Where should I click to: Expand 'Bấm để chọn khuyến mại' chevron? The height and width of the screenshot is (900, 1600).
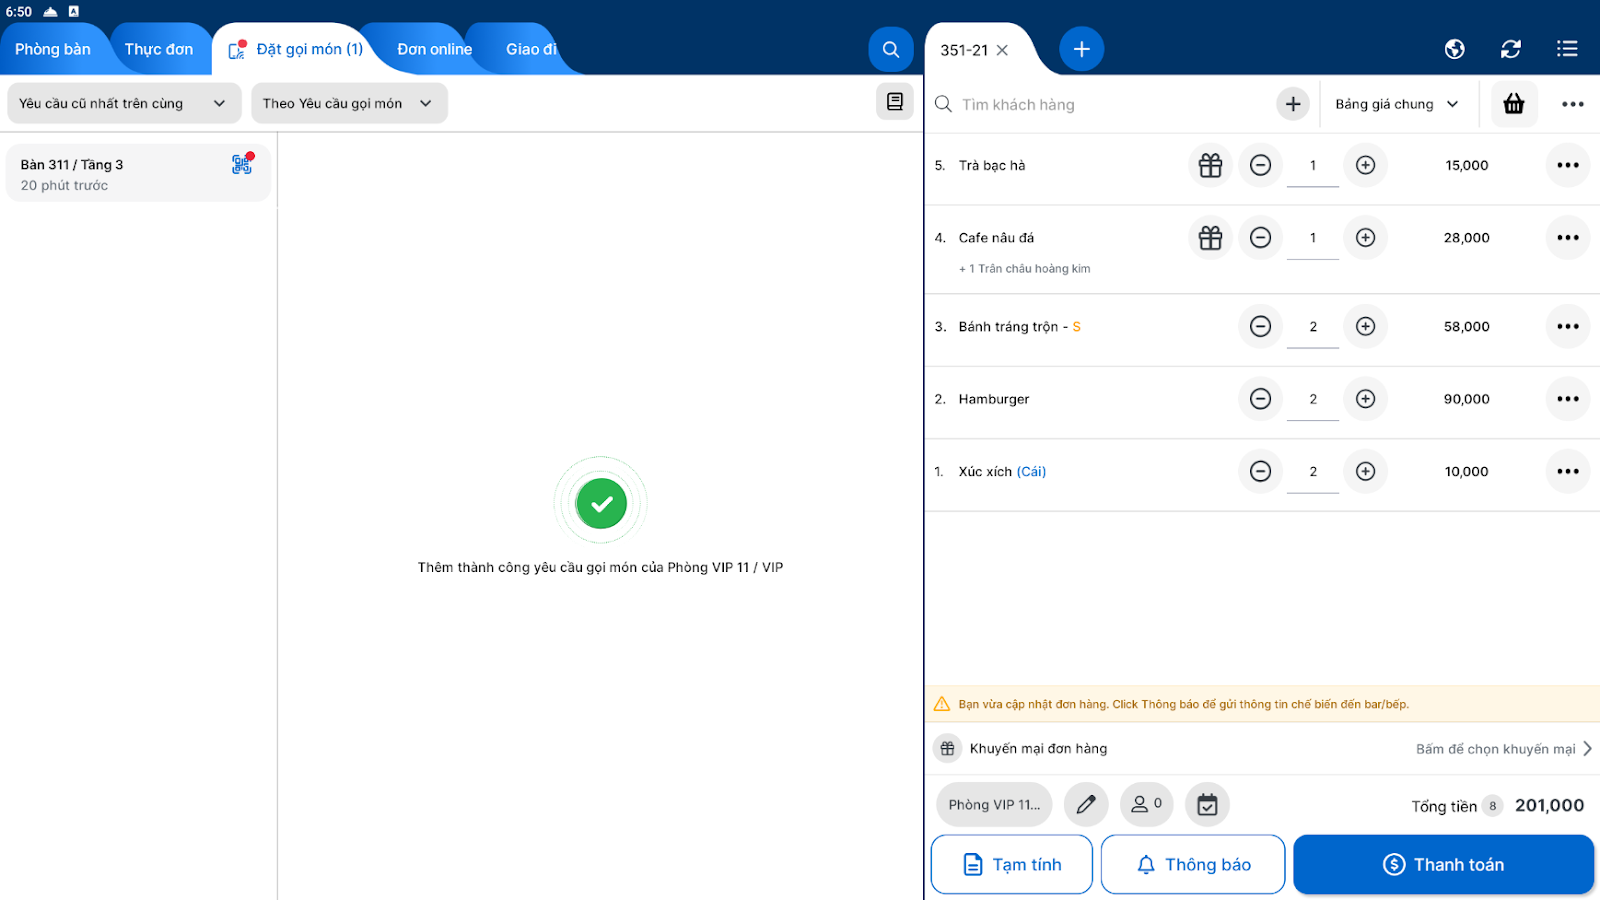(x=1587, y=748)
